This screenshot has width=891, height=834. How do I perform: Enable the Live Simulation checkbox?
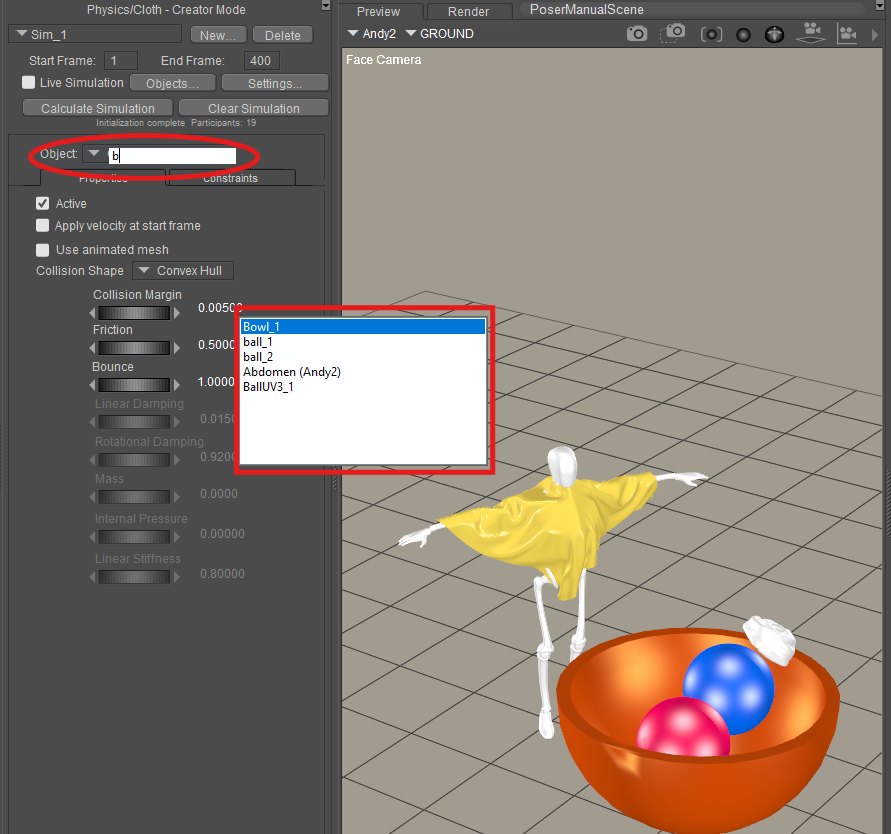point(29,83)
